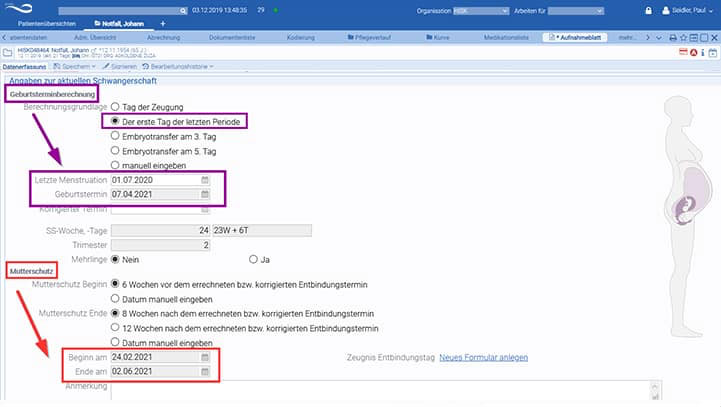This screenshot has width=721, height=407.
Task: Click the patient folder icon
Action: click(7, 53)
